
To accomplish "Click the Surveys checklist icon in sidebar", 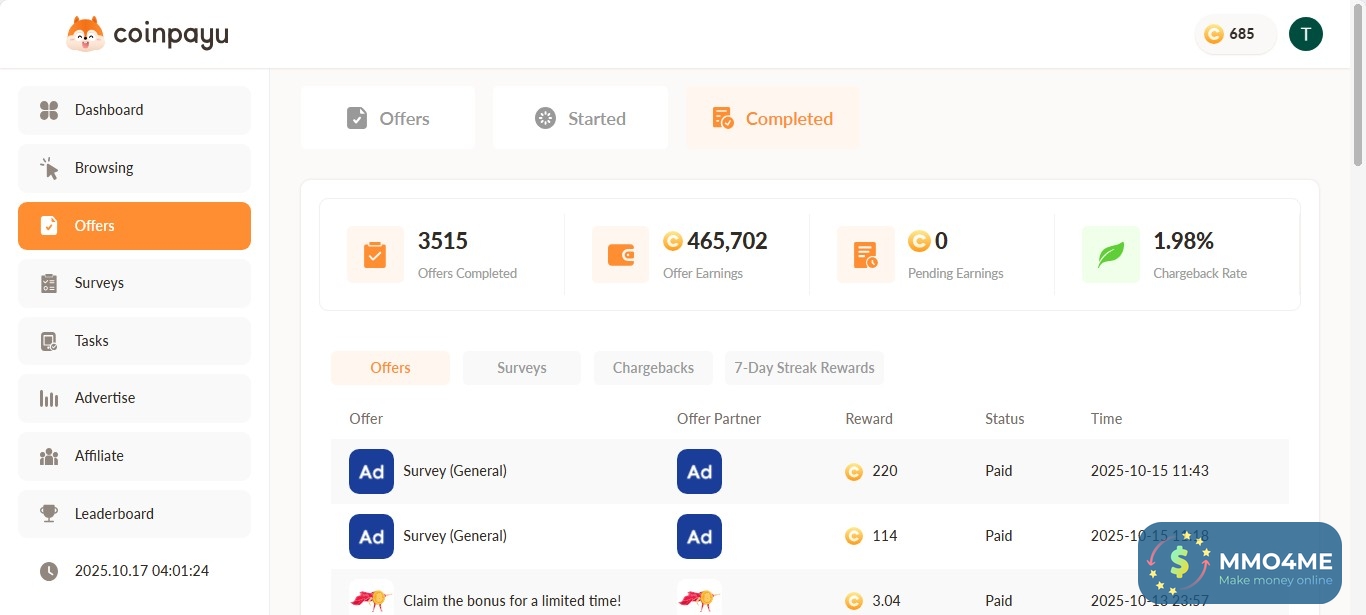I will pyautogui.click(x=49, y=283).
